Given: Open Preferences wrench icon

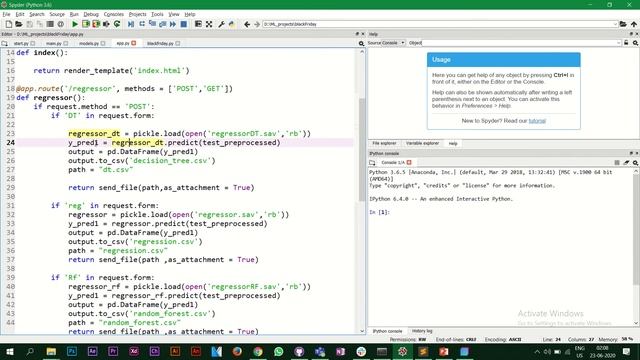Looking at the screenshot, I should (221, 24).
